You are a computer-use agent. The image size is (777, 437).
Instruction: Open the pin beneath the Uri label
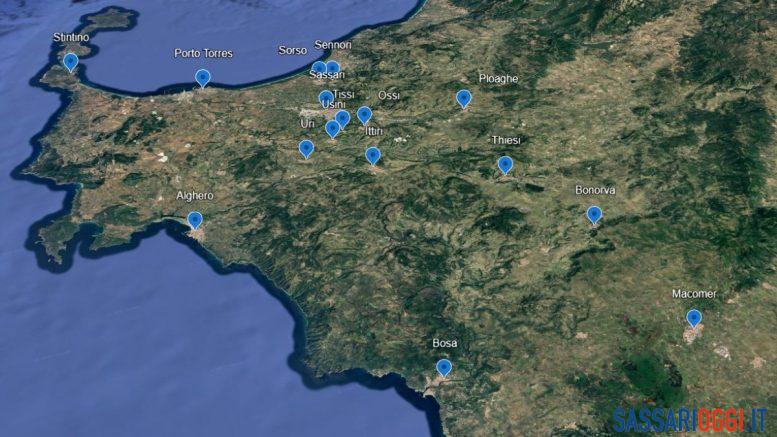point(306,149)
